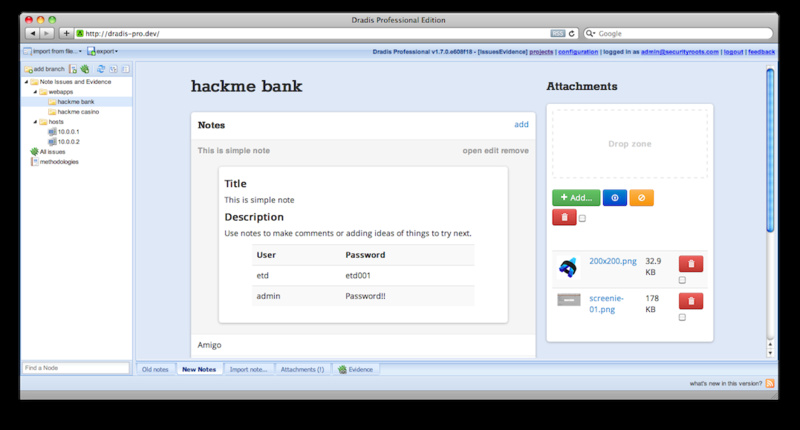Viewport: 800px width, 430px height.
Task: Click the 200x200.png attachment thumbnail
Action: pos(568,267)
